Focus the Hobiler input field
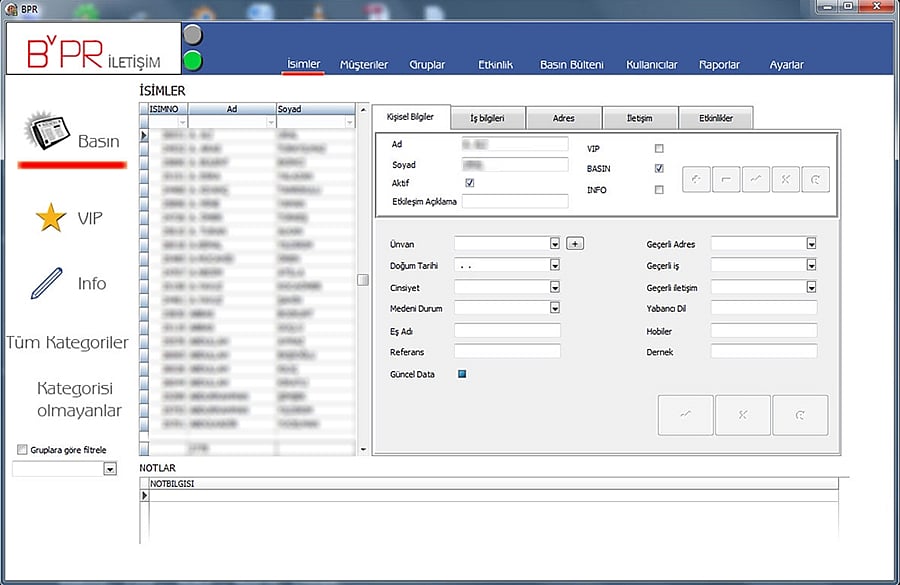 764,330
